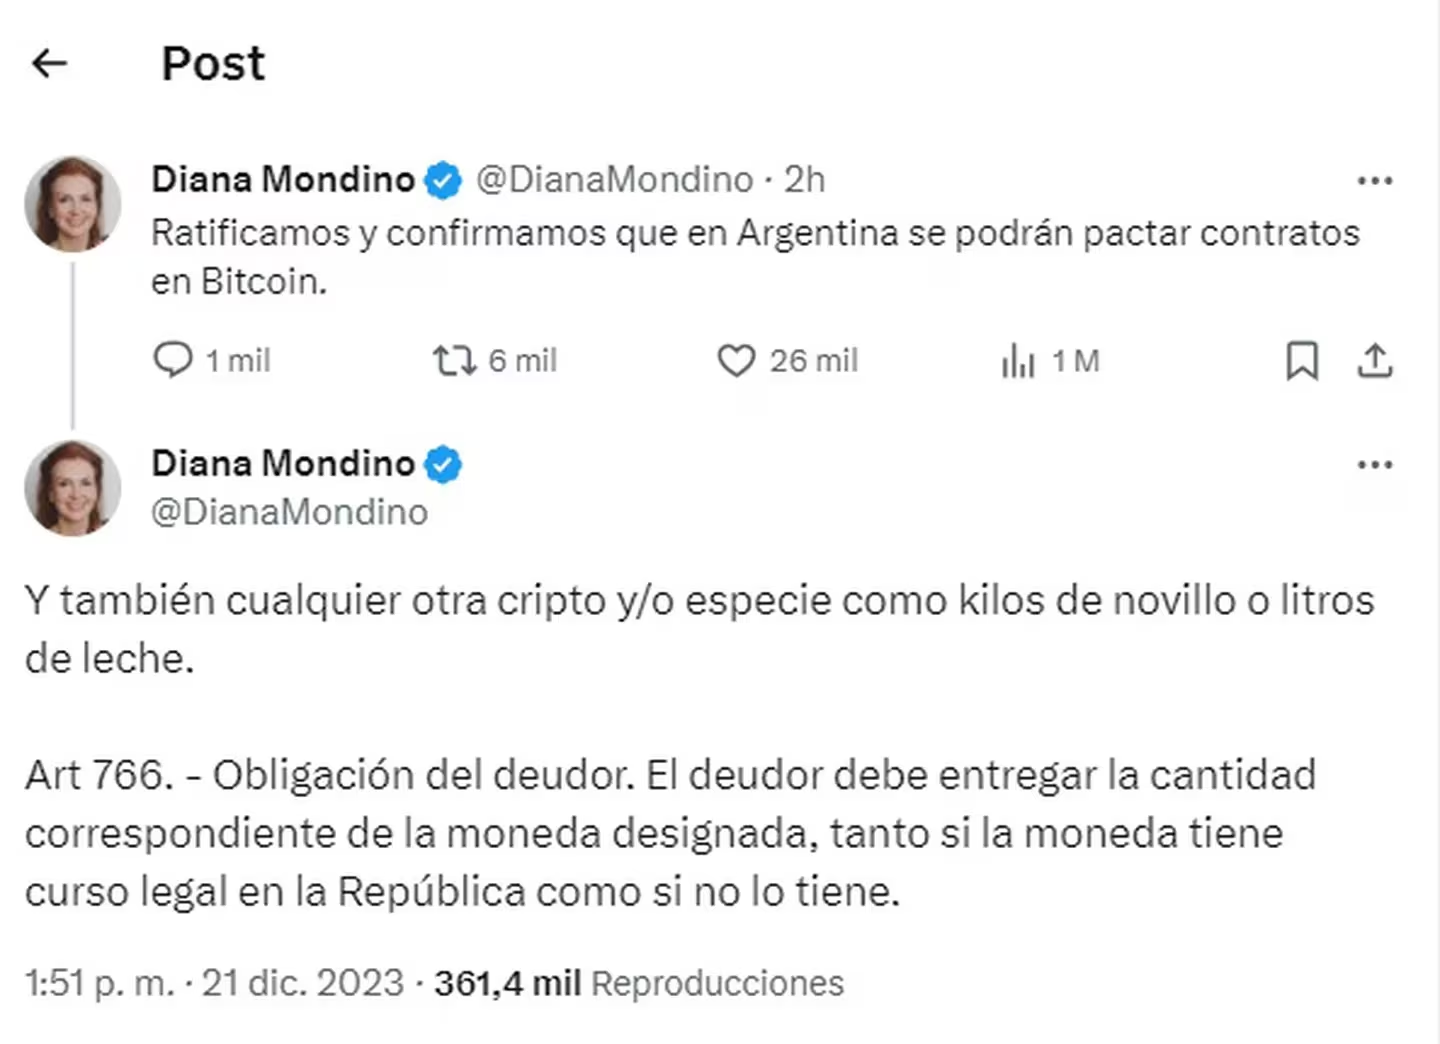Open more options on the first post
Screen dimensions: 1440x1044
[x=1375, y=180]
